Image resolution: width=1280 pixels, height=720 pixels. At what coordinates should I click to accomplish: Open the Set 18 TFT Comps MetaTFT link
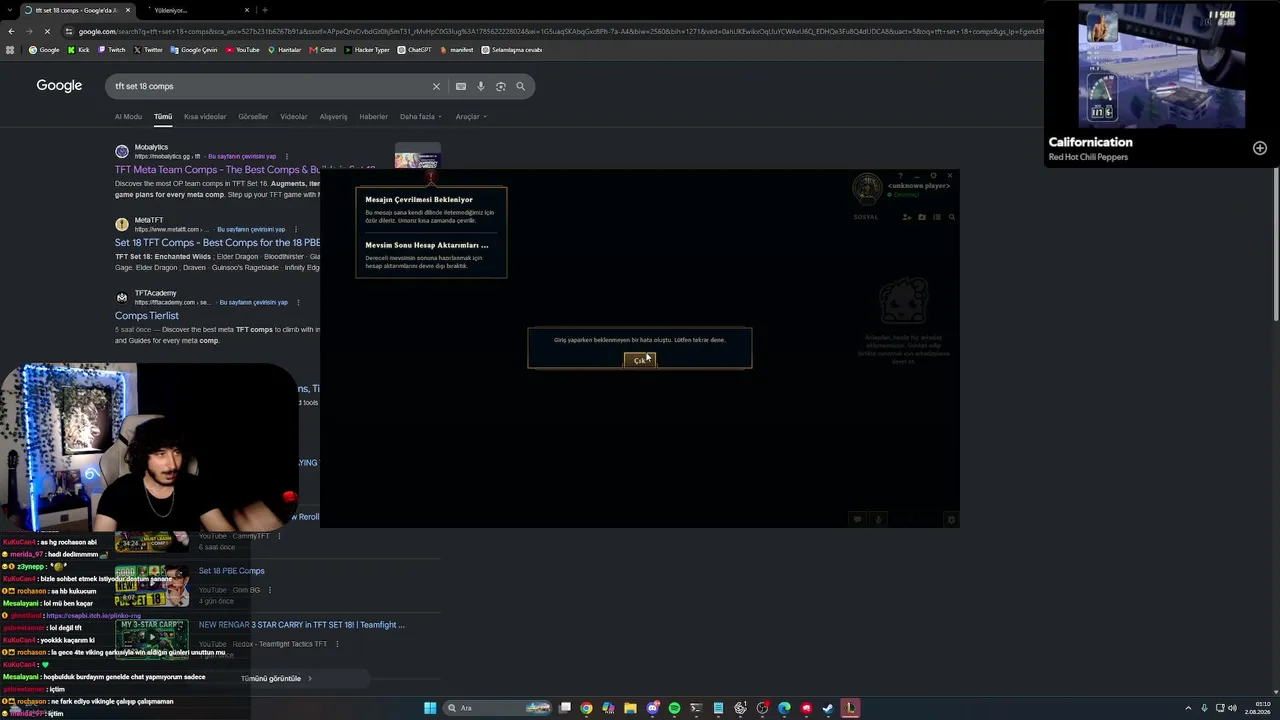(217, 243)
